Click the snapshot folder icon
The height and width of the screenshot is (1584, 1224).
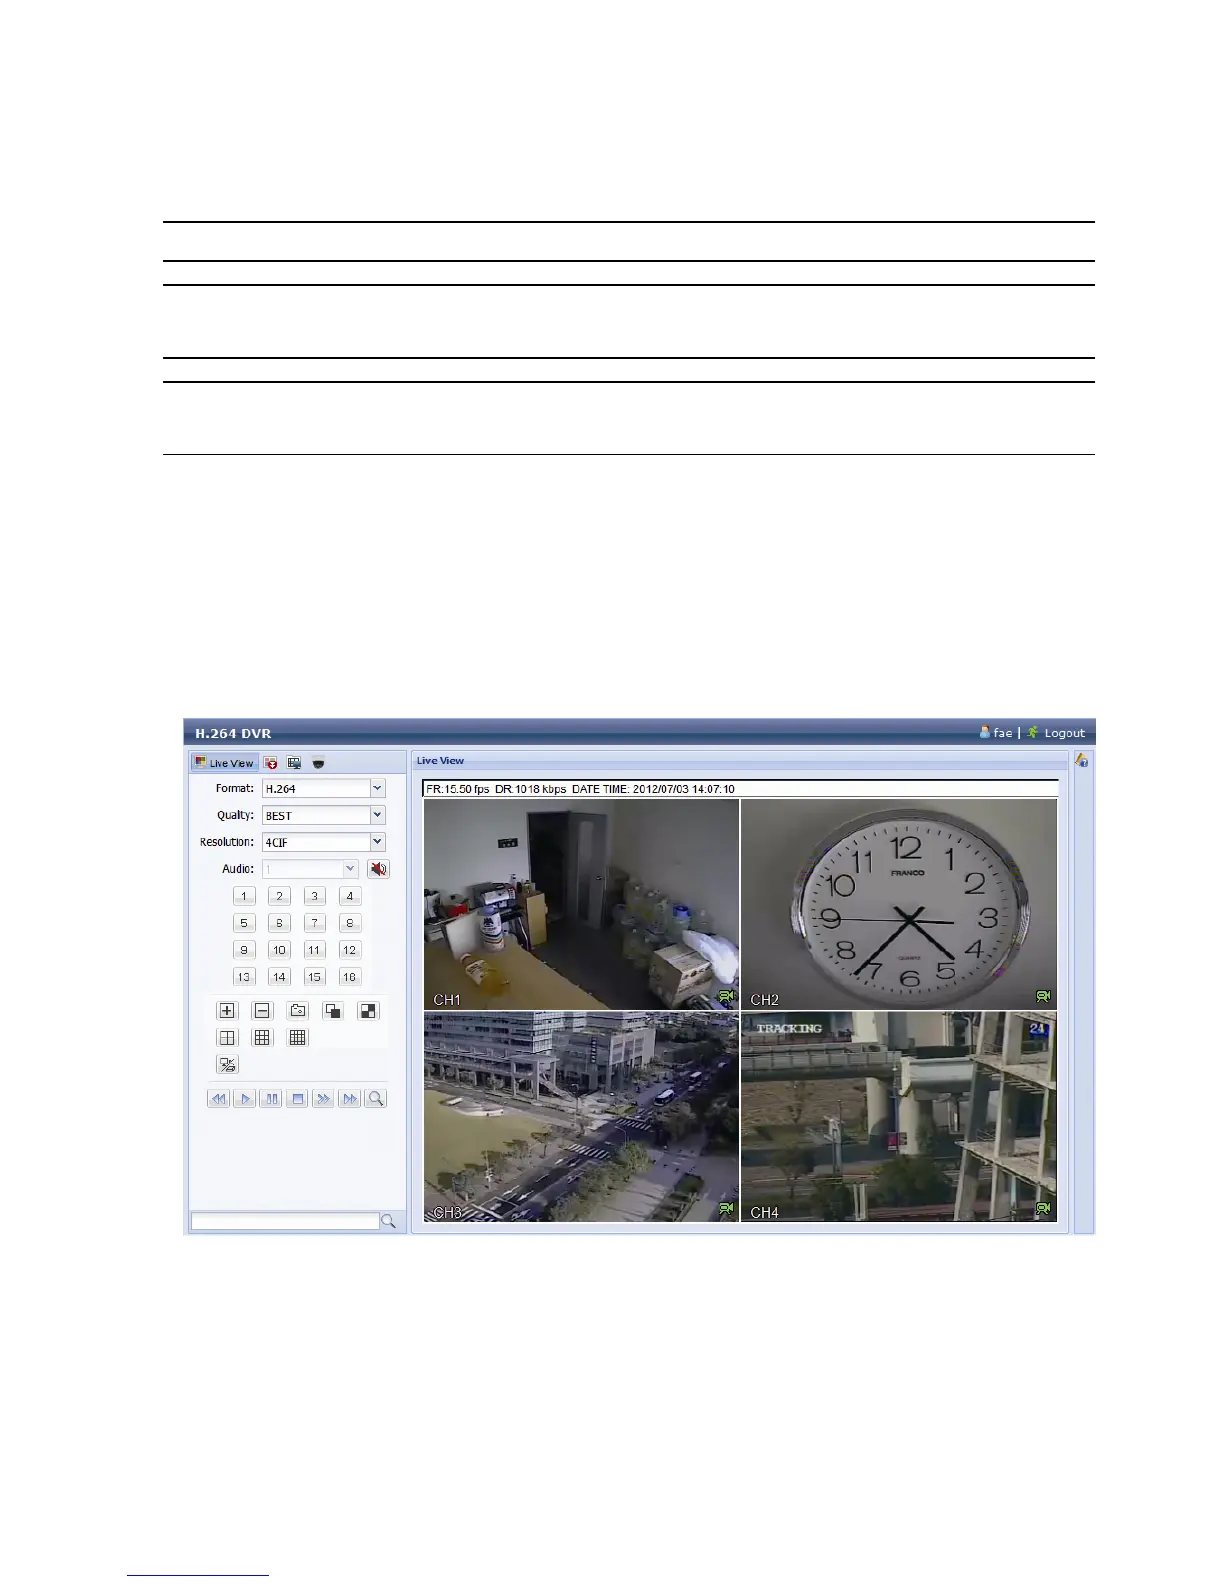pyautogui.click(x=297, y=1011)
